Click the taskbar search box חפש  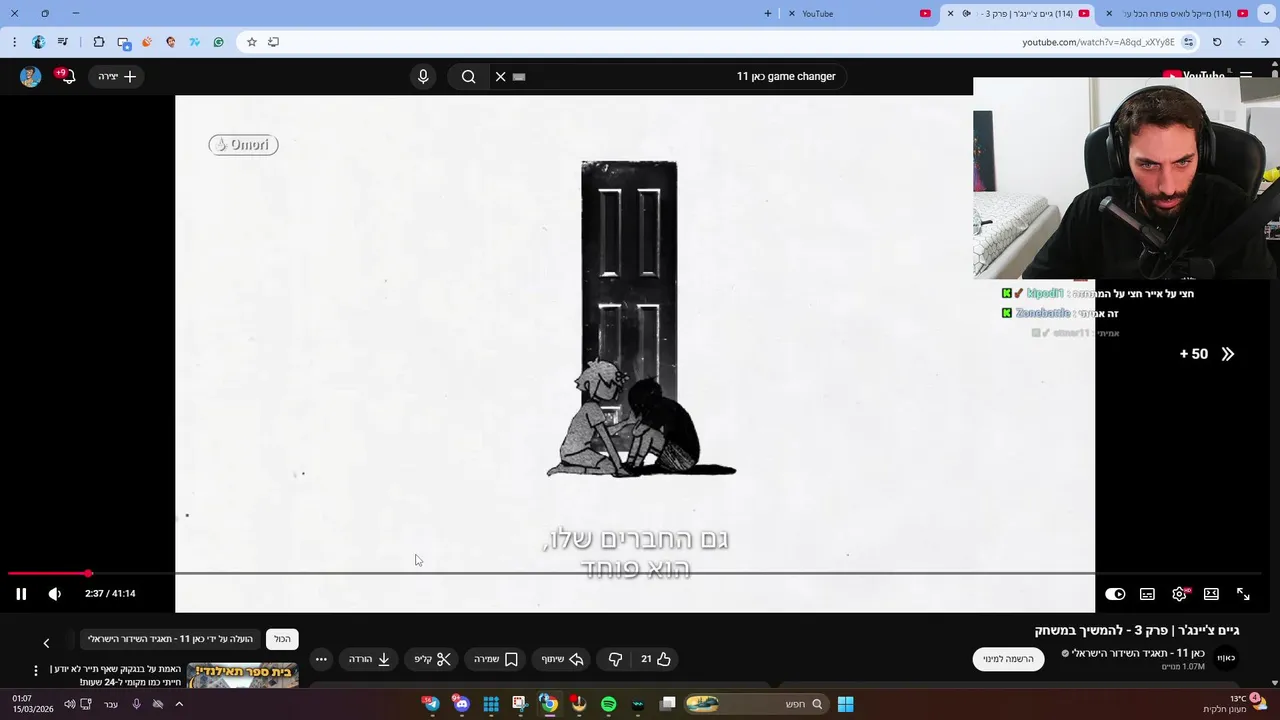pos(755,704)
